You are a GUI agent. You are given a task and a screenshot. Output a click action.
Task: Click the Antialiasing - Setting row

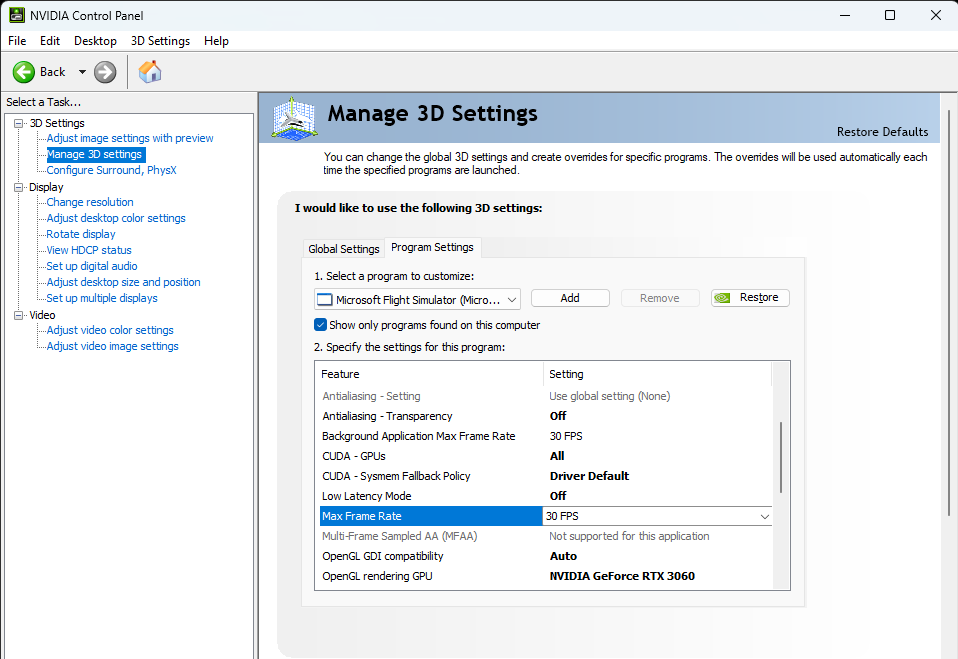546,396
